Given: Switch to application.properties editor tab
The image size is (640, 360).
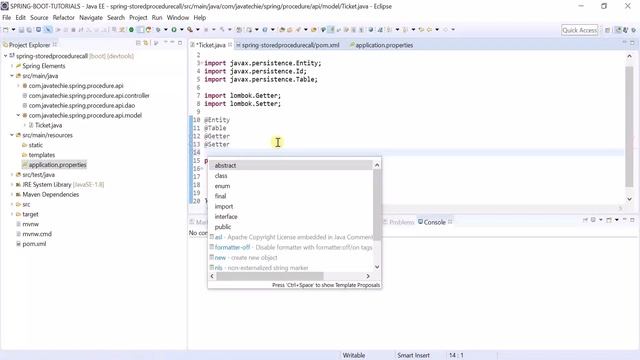Looking at the screenshot, I should (x=381, y=45).
